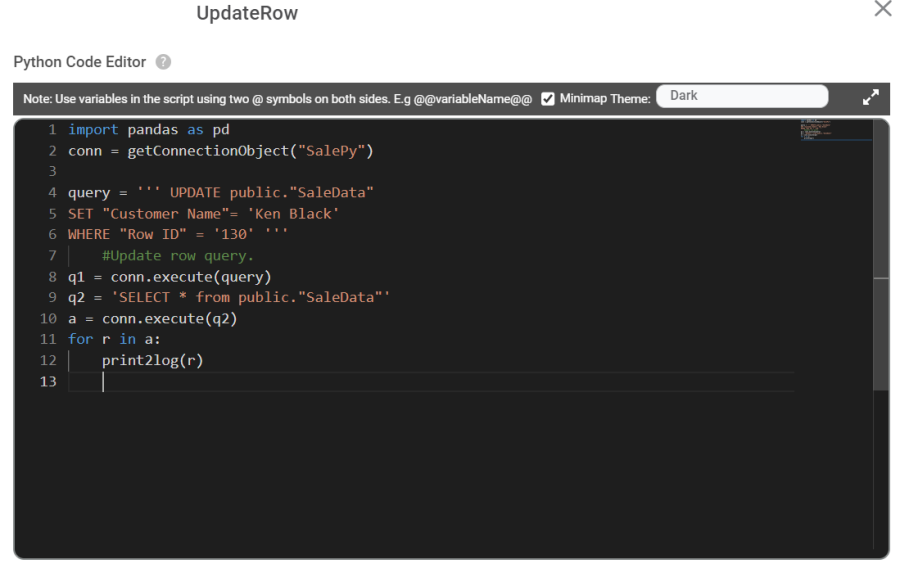The height and width of the screenshot is (573, 900).
Task: Click the 'Ken Black' value on line 5
Action: (x=293, y=214)
